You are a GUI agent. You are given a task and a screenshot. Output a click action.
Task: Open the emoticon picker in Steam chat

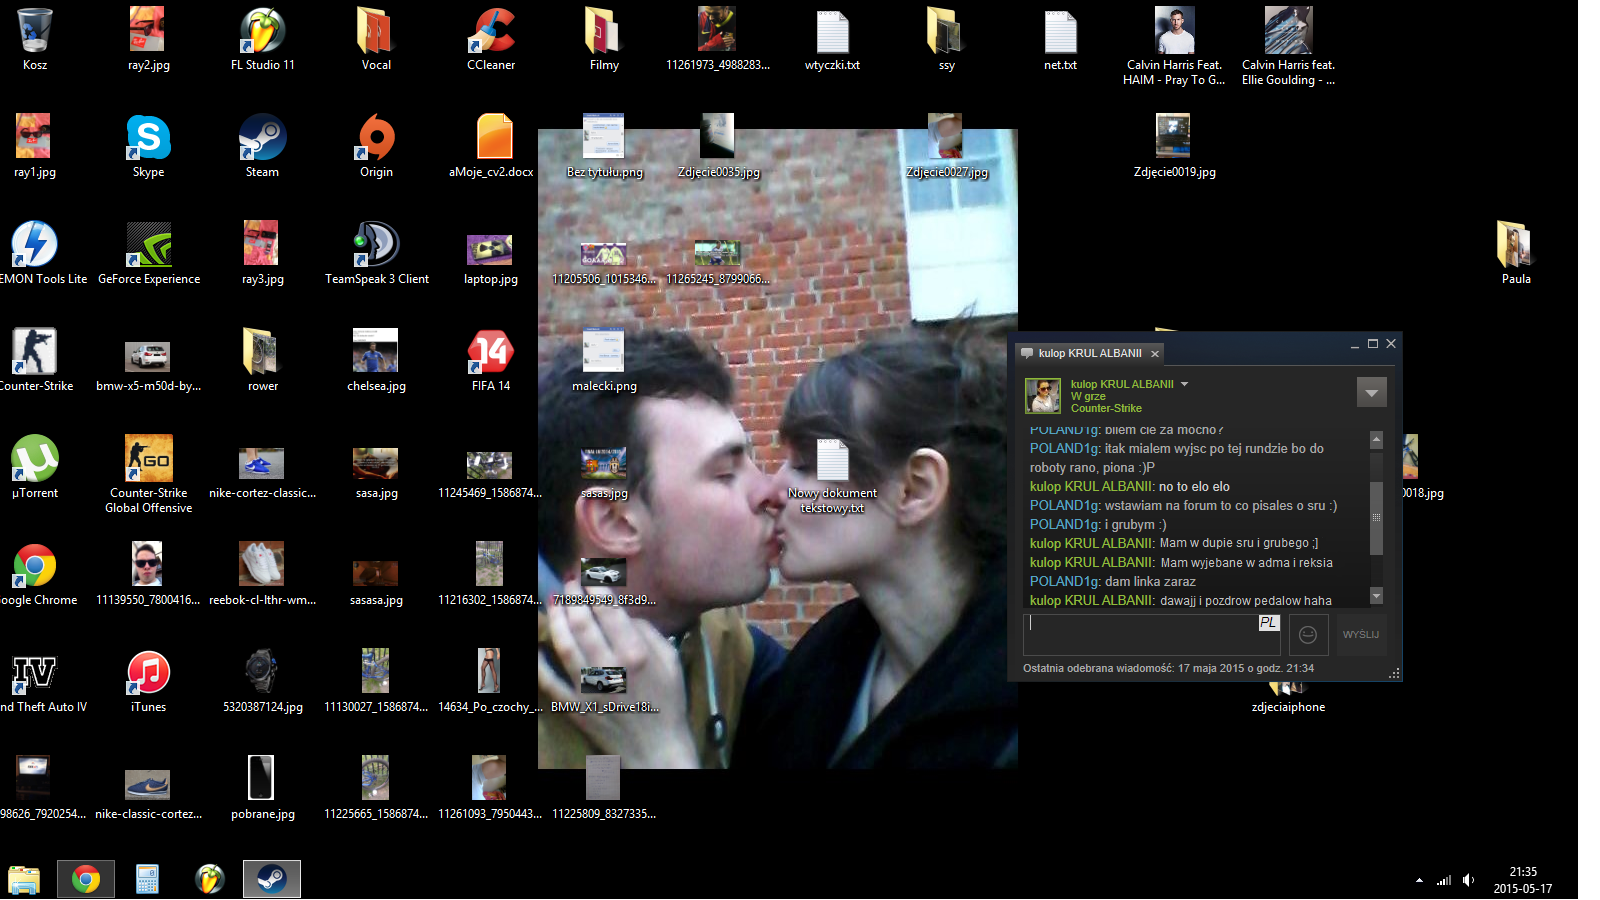(x=1308, y=635)
